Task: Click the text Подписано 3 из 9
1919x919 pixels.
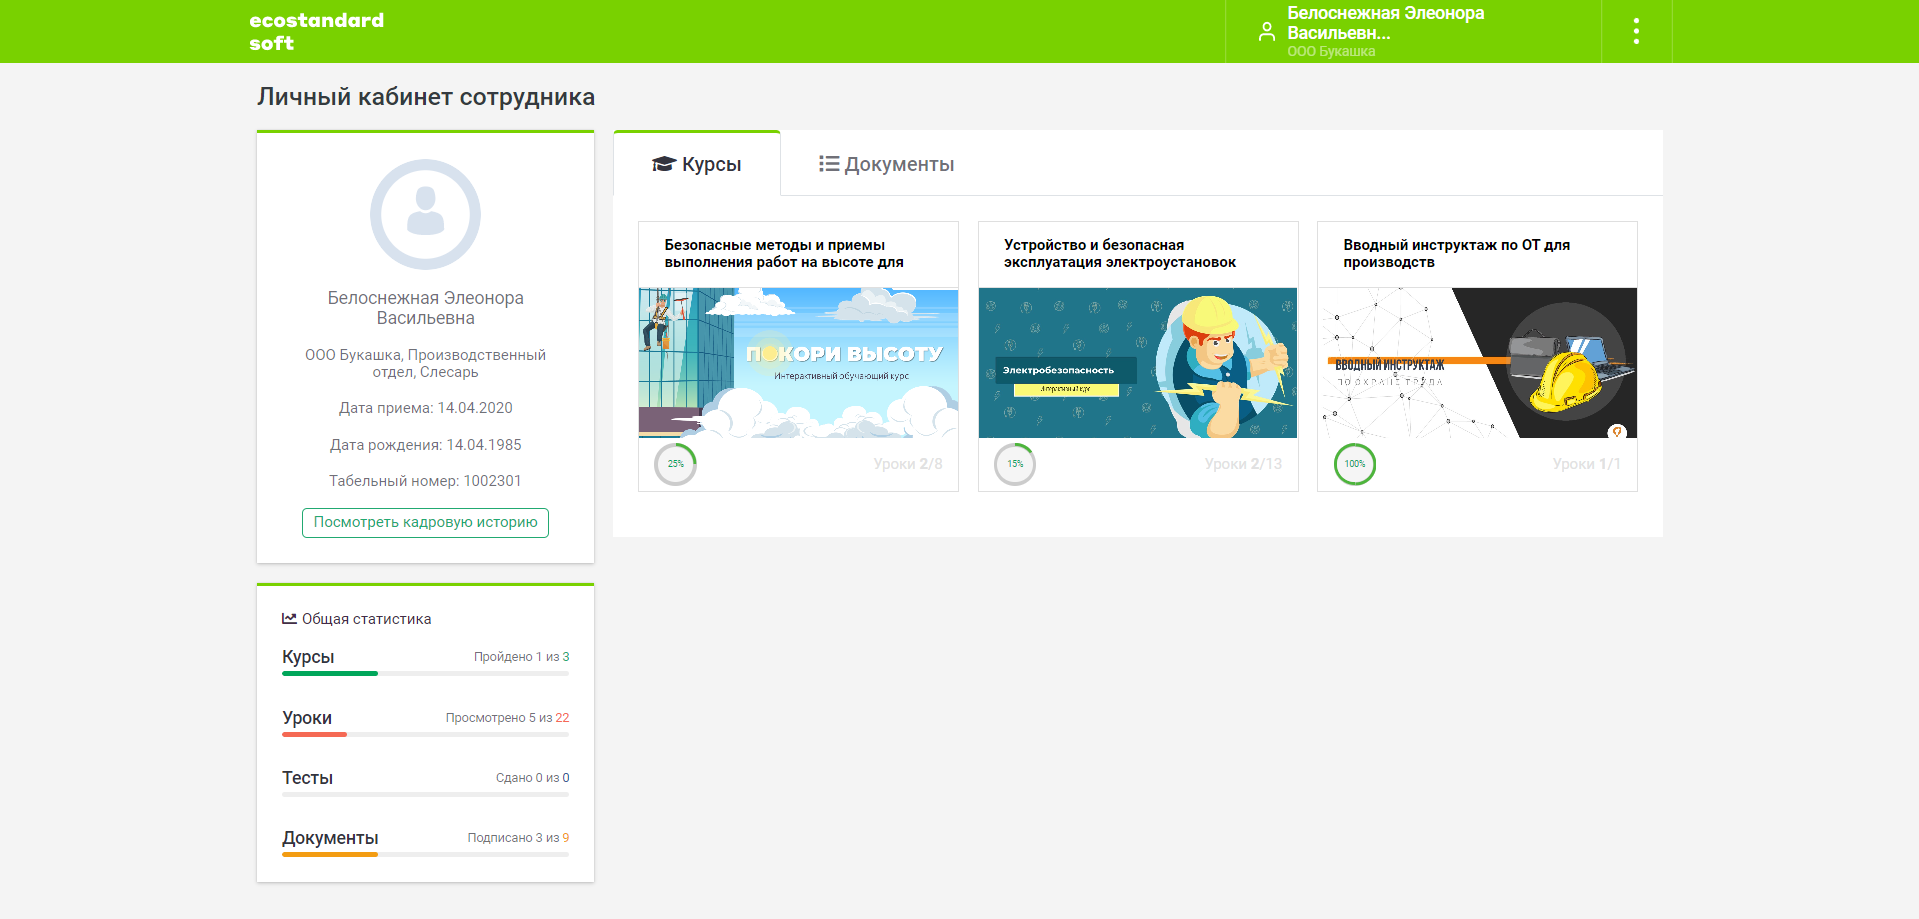Action: point(518,838)
